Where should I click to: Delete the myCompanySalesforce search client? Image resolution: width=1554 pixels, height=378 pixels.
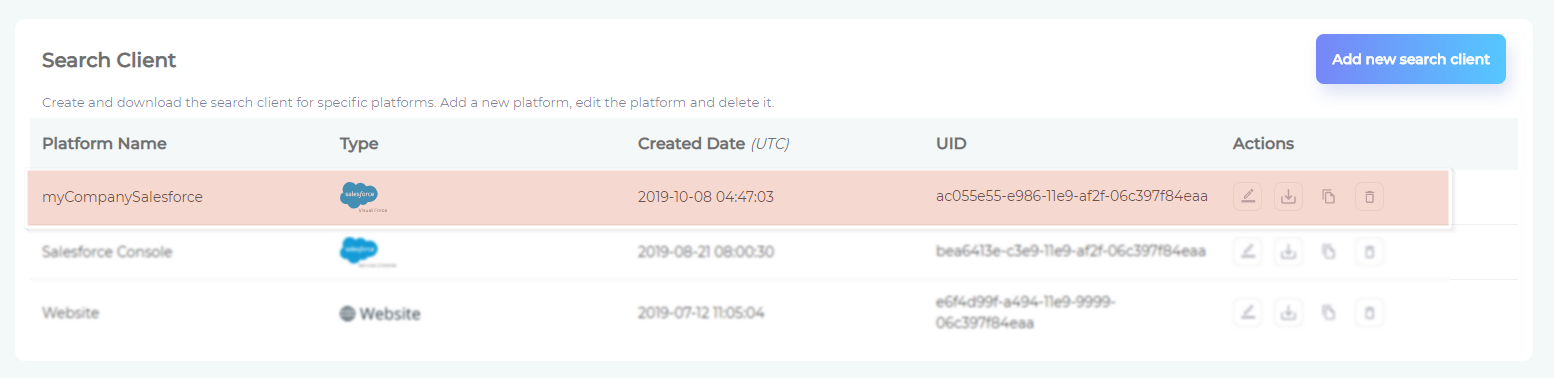click(1369, 197)
